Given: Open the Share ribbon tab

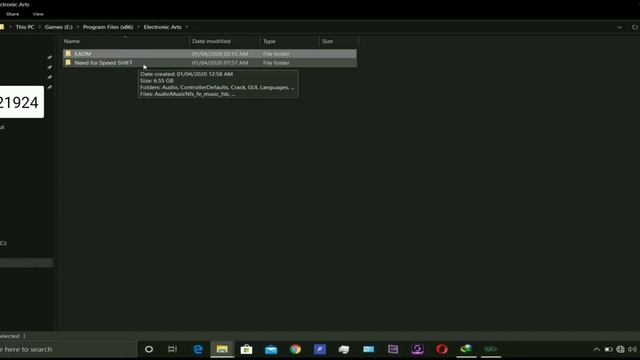Looking at the screenshot, I should (x=12, y=14).
